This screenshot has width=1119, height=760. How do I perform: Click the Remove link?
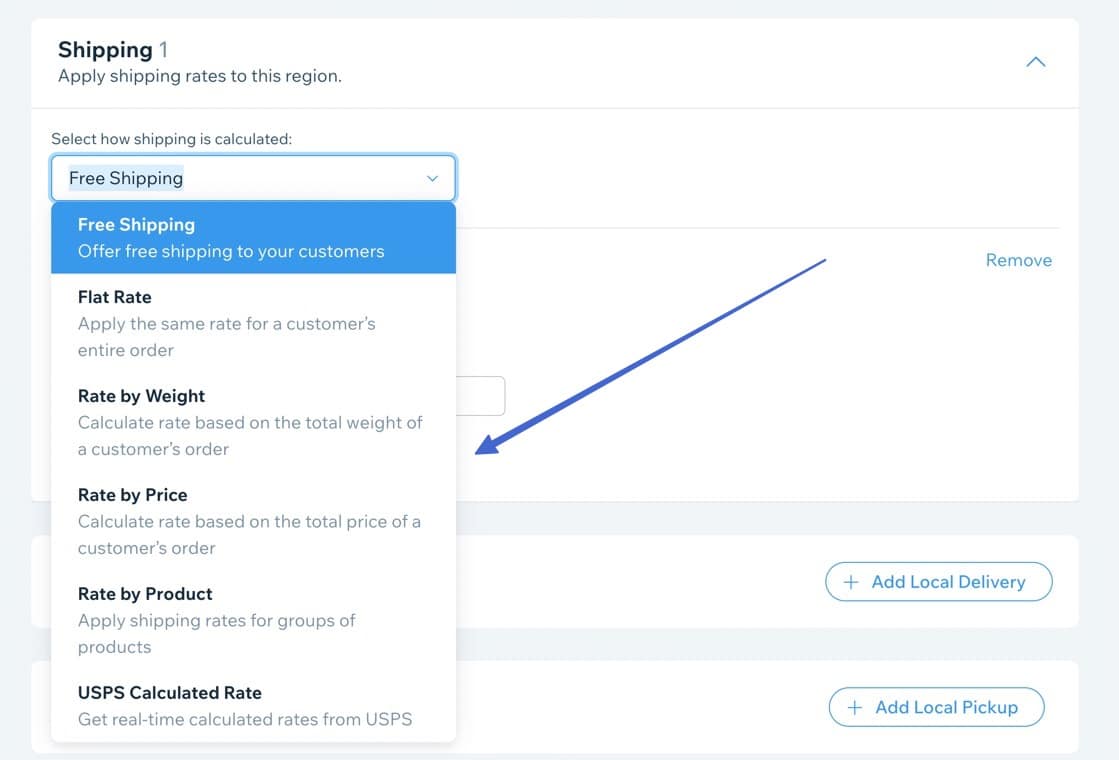(1018, 260)
